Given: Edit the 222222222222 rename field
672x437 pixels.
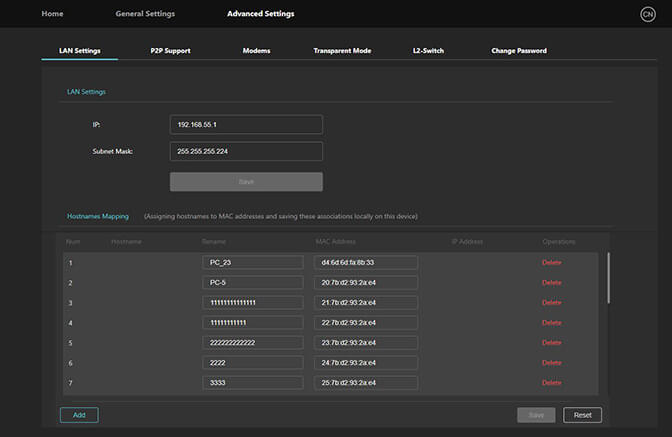Looking at the screenshot, I should 253,342.
